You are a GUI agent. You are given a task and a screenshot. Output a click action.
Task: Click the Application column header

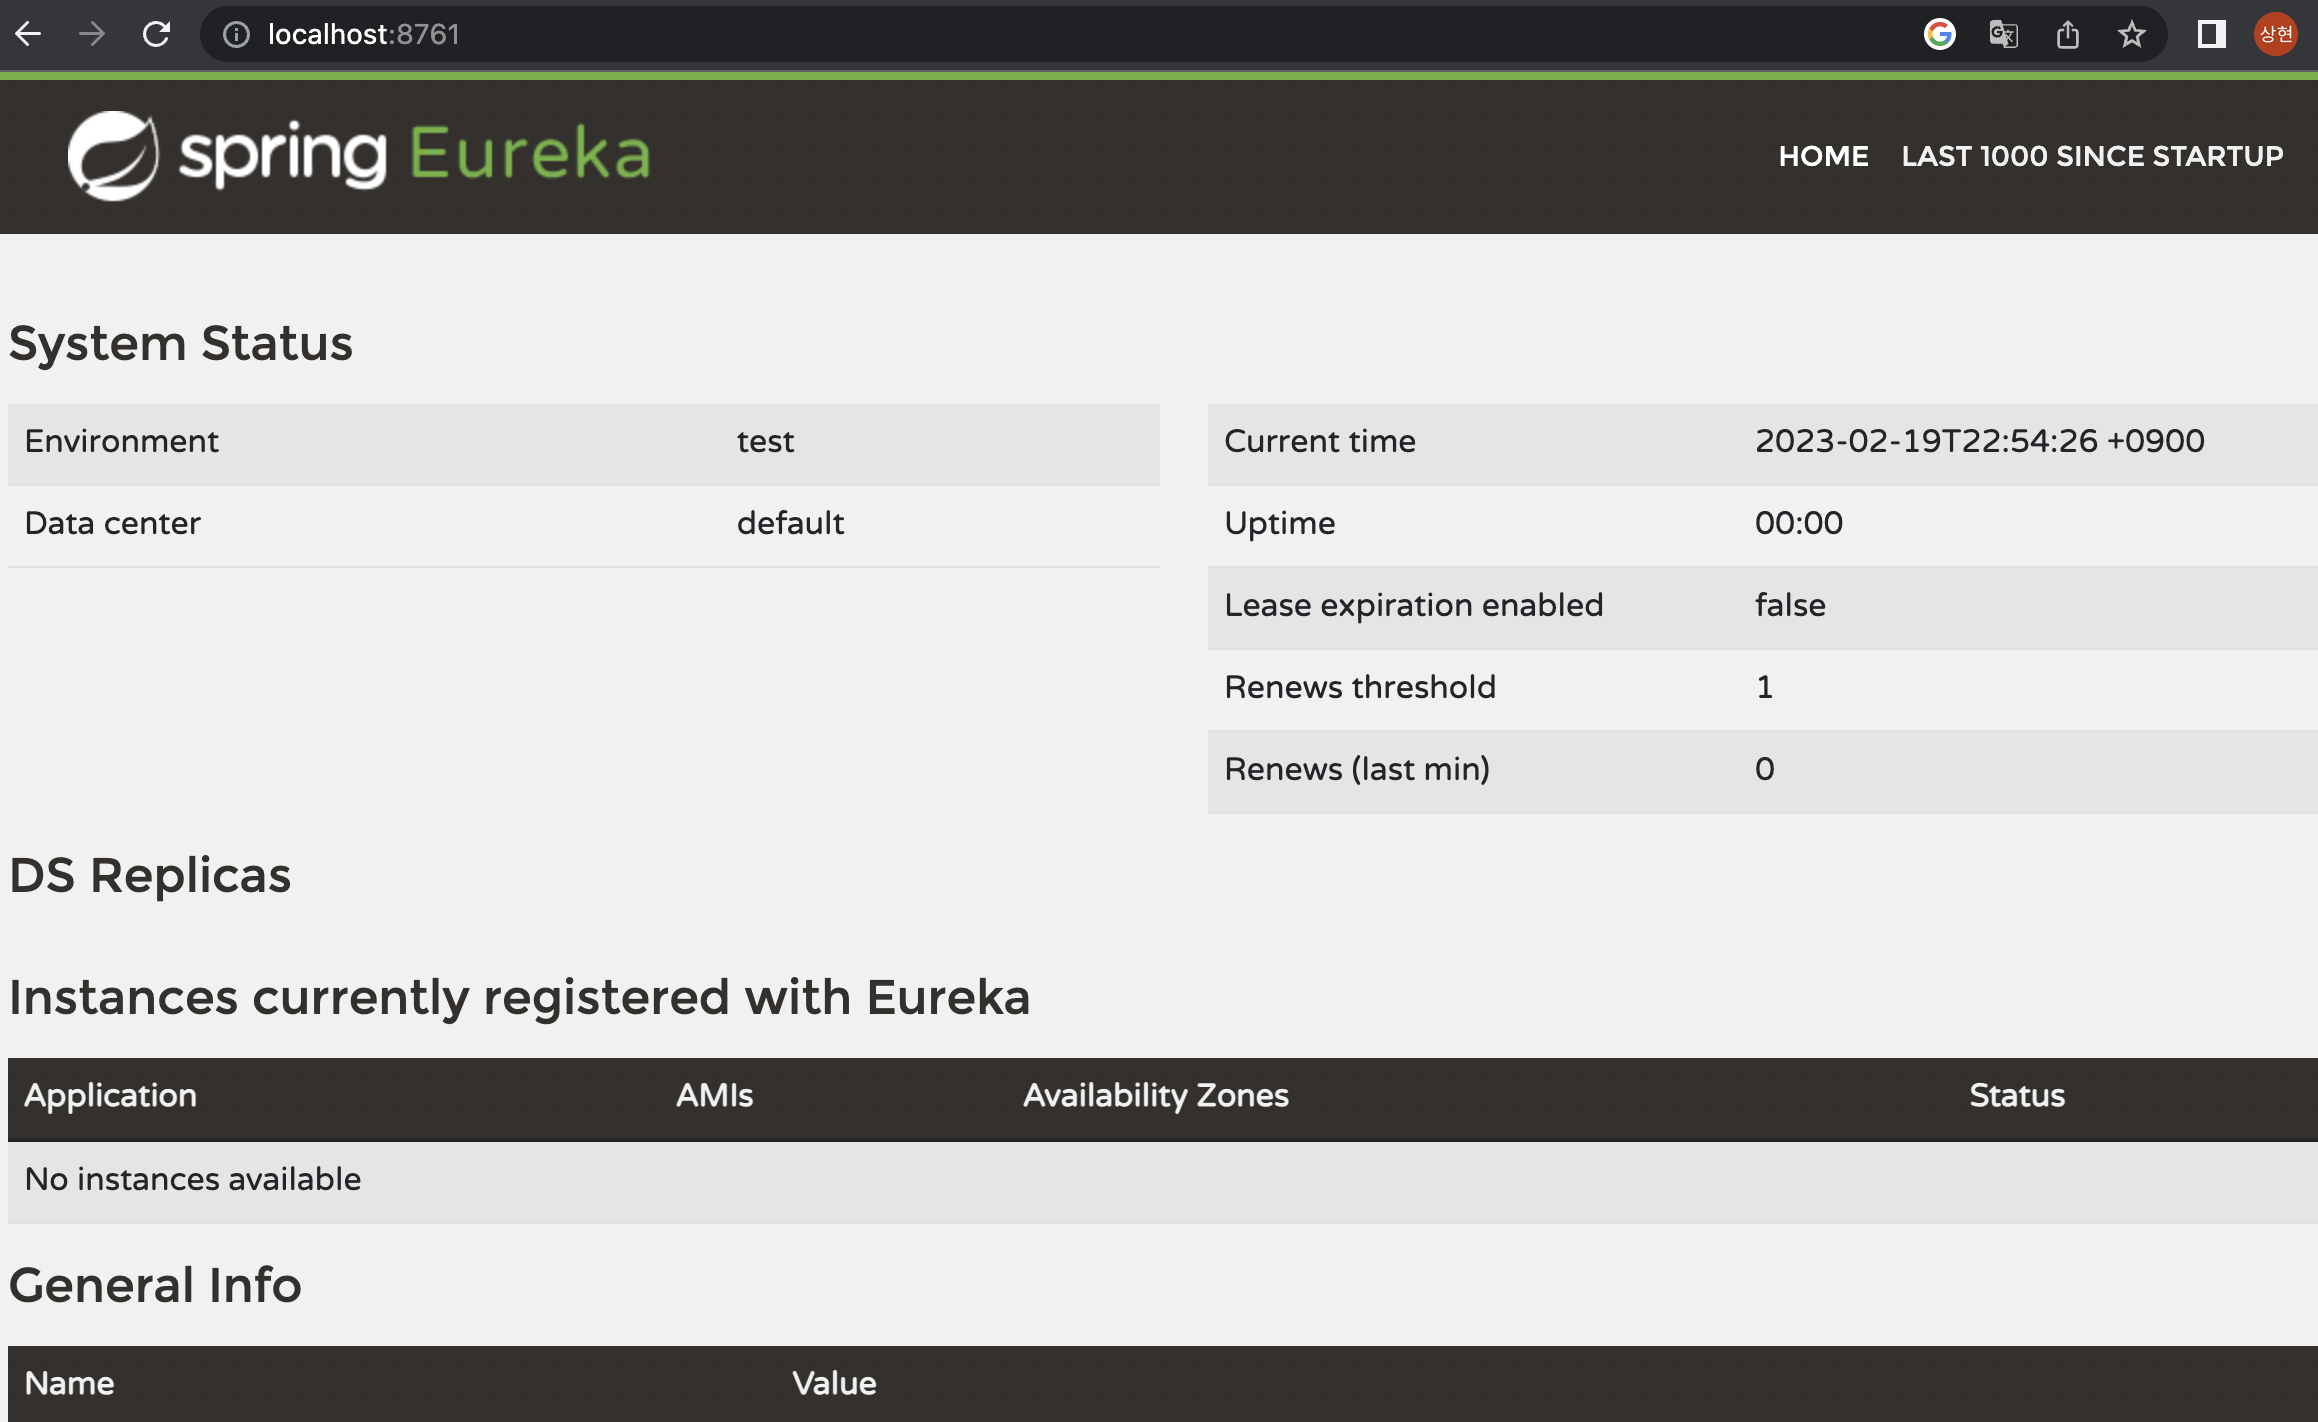coord(111,1095)
